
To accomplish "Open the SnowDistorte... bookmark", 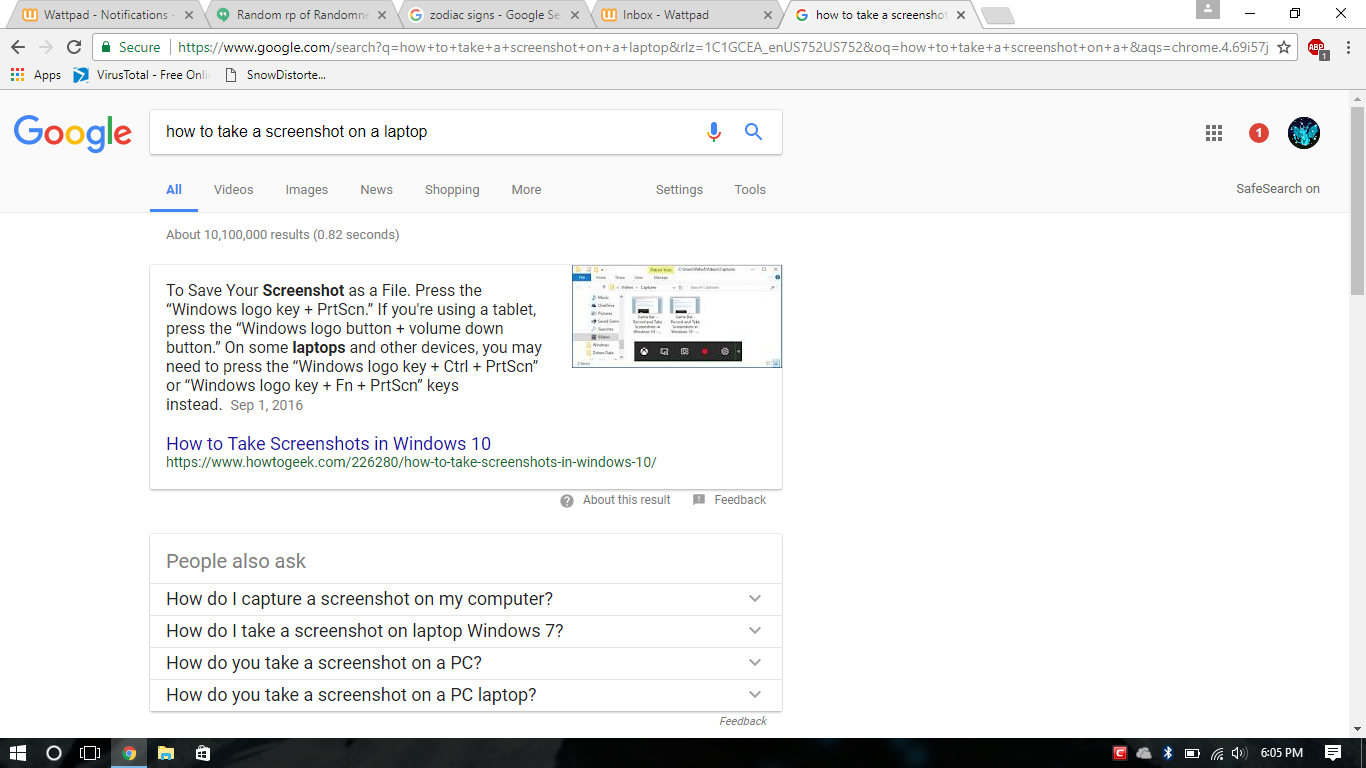I will pos(275,75).
